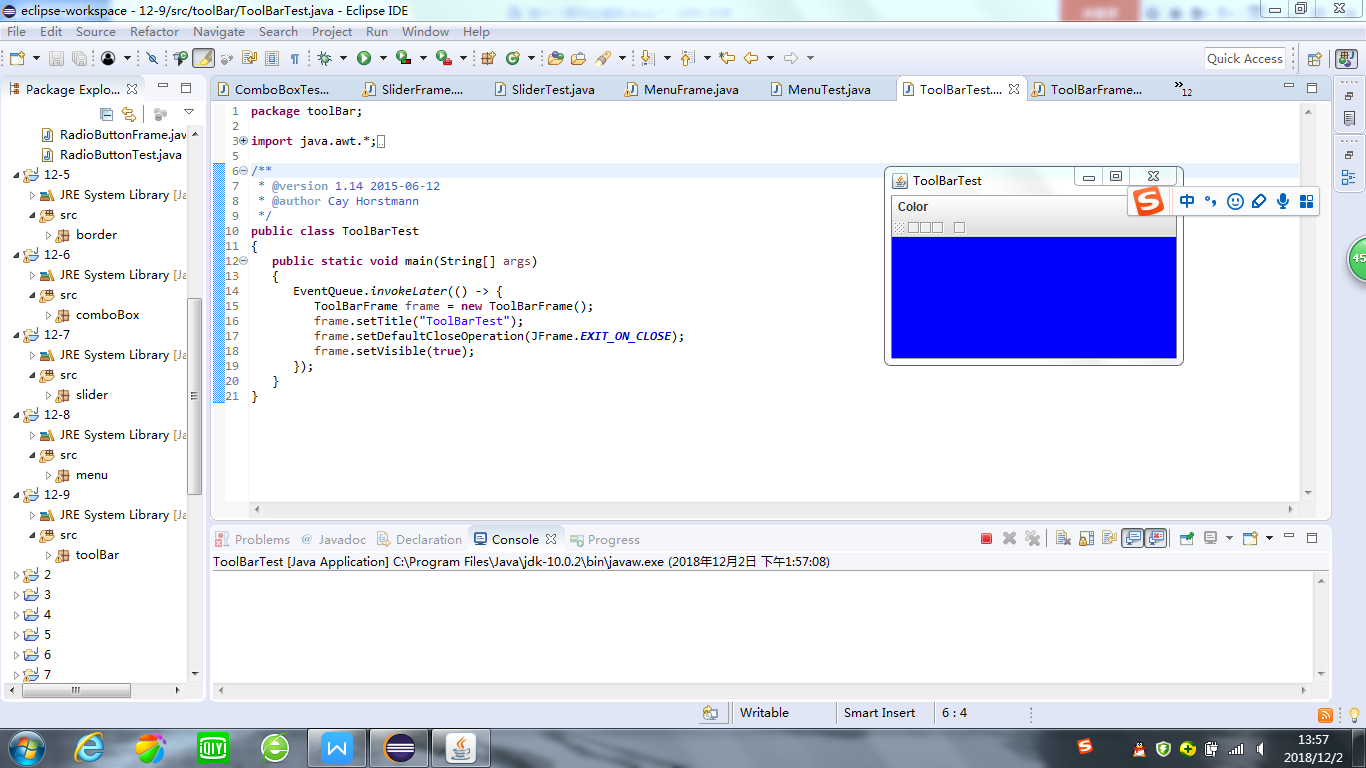Click the Windows Start button

[x=24, y=747]
